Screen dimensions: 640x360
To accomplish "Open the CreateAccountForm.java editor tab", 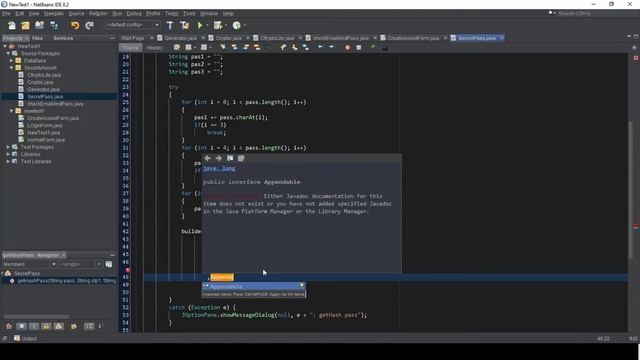I will 413,38.
